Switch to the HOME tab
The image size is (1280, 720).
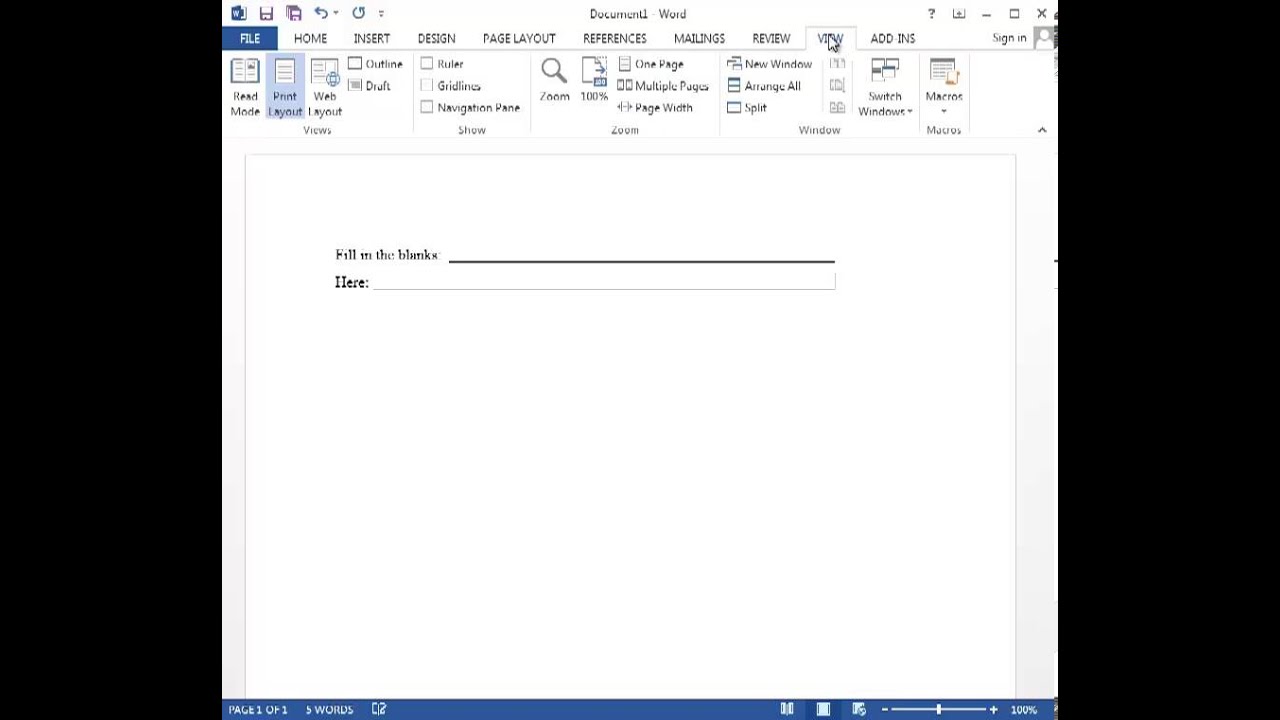pyautogui.click(x=310, y=38)
